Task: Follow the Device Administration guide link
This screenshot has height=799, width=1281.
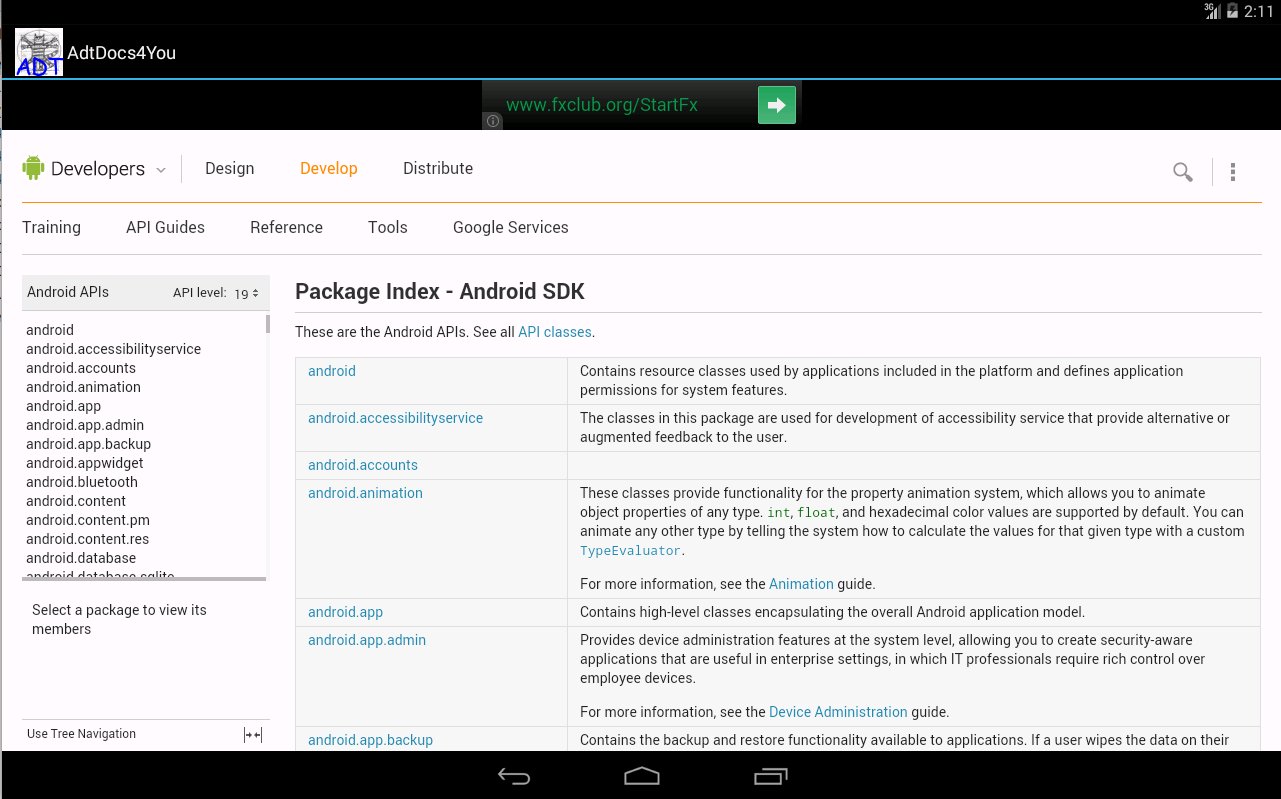Action: click(x=838, y=712)
